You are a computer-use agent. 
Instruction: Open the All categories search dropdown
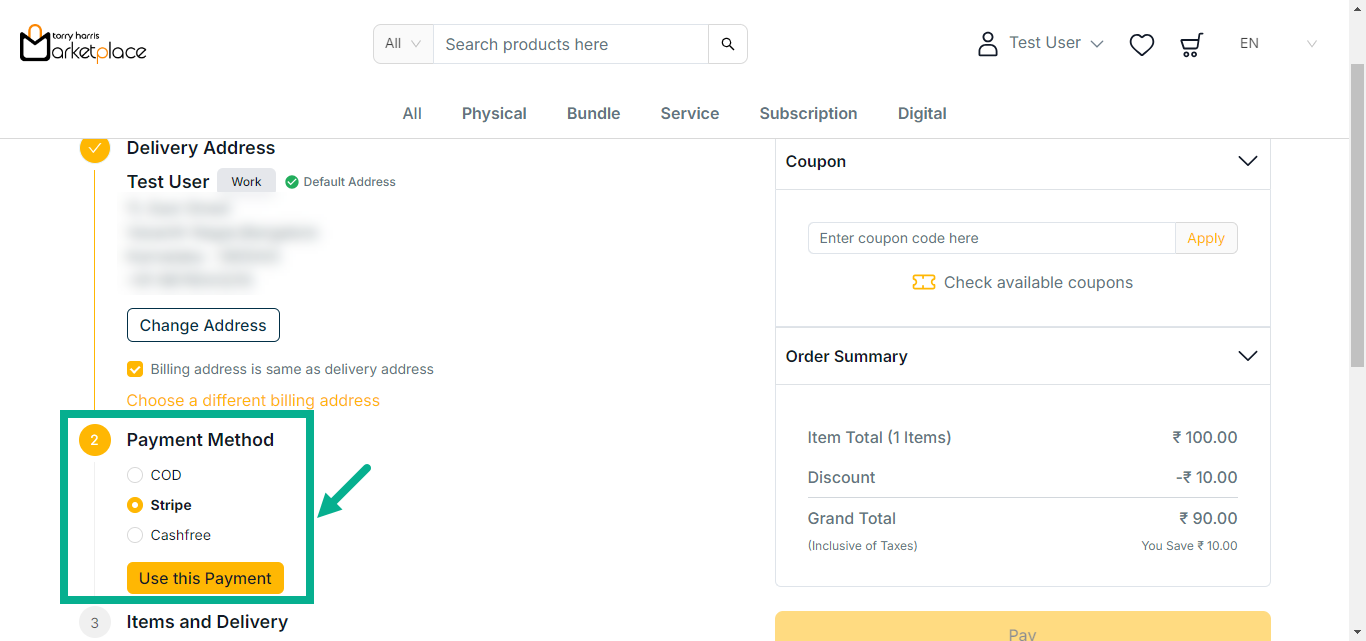pyautogui.click(x=403, y=44)
